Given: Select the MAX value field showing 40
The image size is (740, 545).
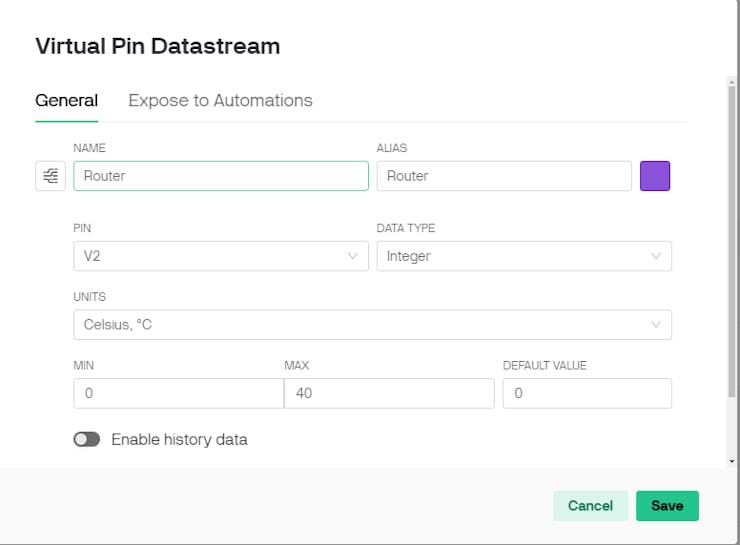Looking at the screenshot, I should (x=389, y=394).
